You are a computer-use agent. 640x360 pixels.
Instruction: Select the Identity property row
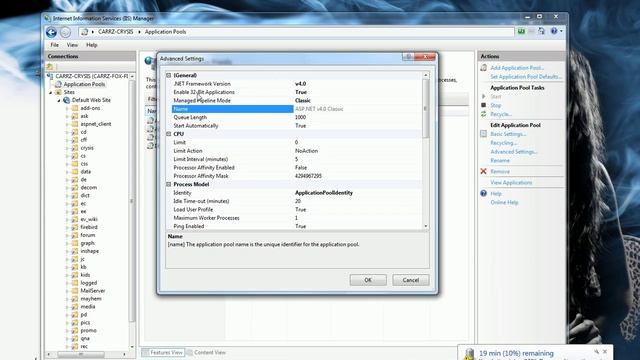click(297, 193)
